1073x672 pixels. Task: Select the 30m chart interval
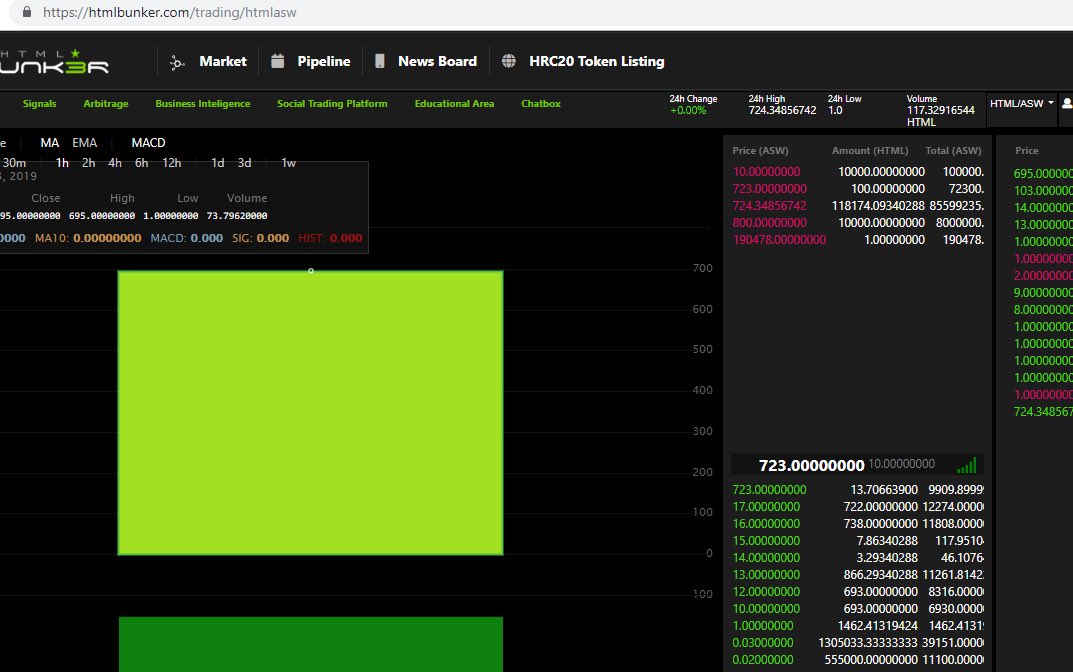point(14,163)
